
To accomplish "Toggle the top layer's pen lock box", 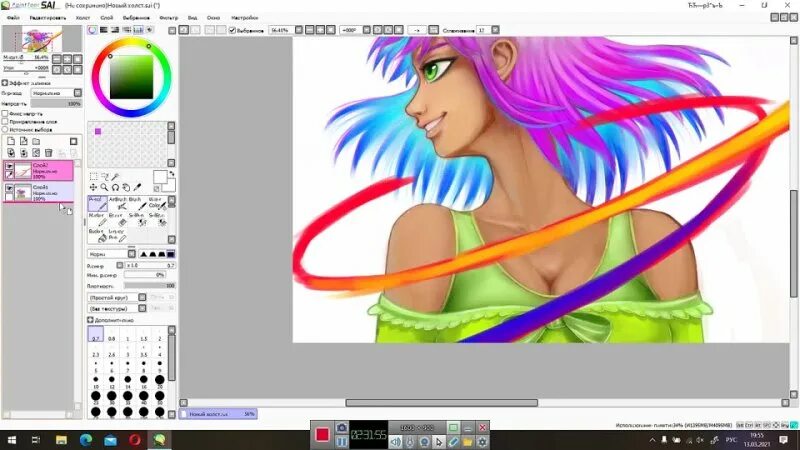I will 9,174.
